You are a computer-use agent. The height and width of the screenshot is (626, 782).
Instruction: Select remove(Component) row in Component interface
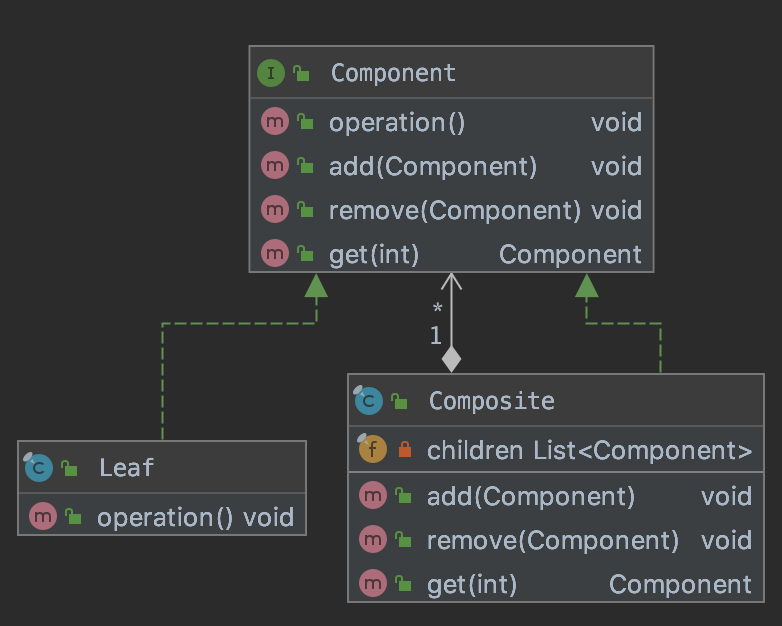point(451,209)
